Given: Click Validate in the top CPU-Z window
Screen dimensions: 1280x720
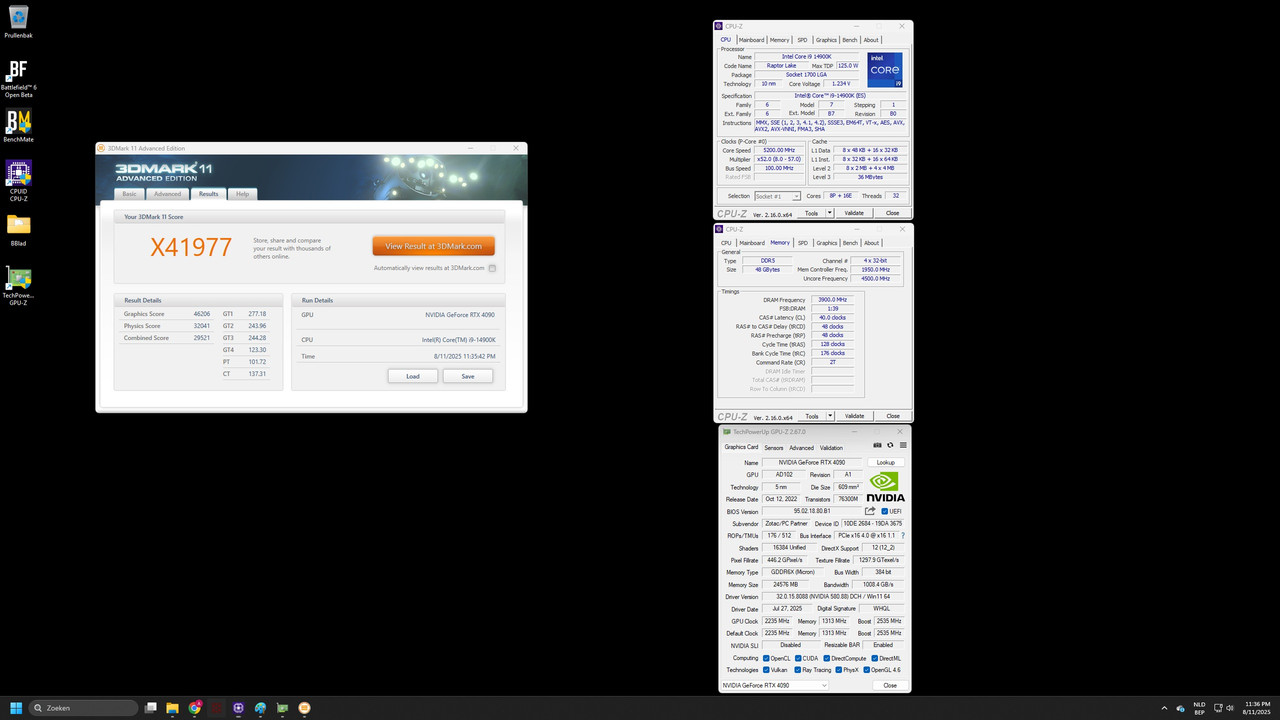Looking at the screenshot, I should coord(854,213).
